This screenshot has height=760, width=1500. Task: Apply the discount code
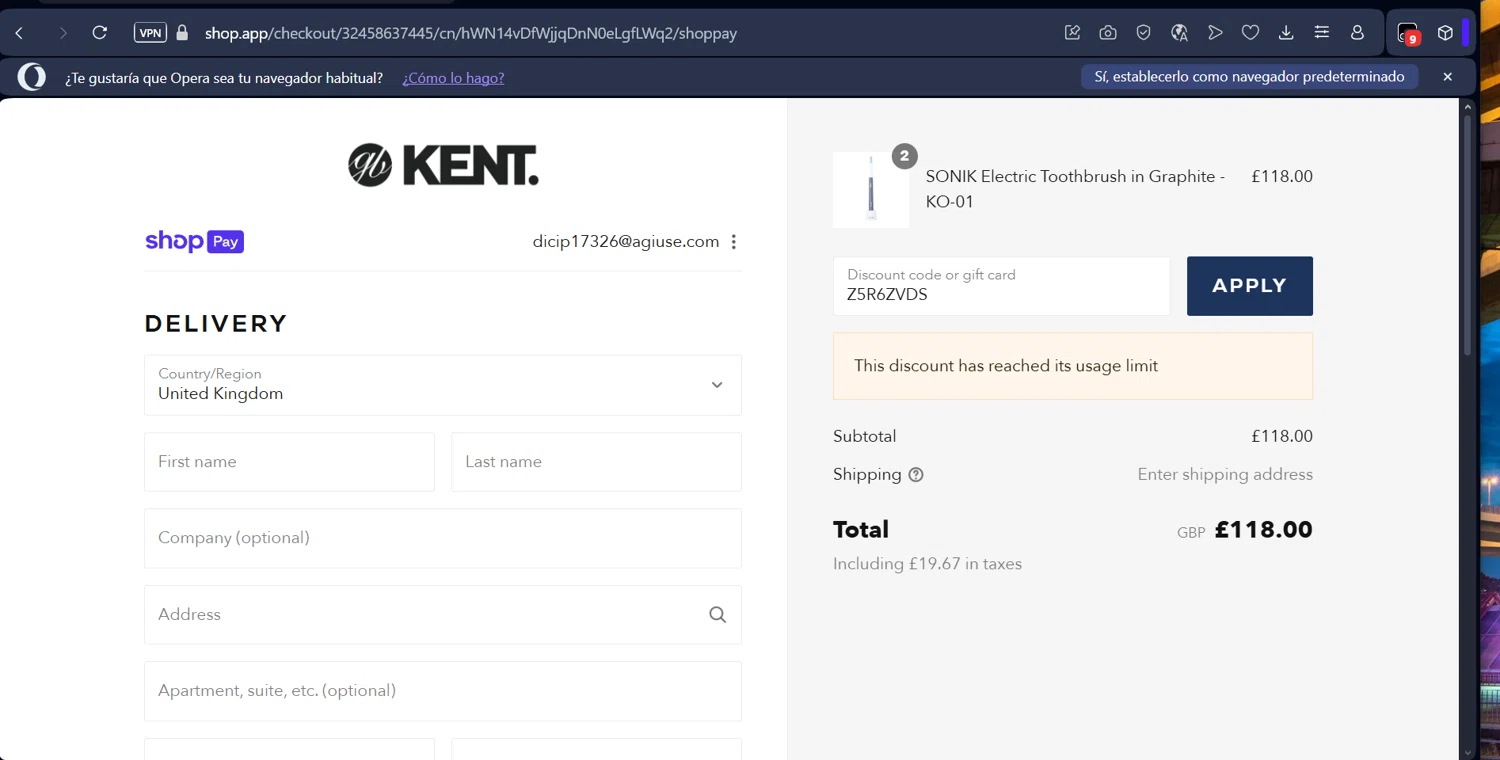1250,286
